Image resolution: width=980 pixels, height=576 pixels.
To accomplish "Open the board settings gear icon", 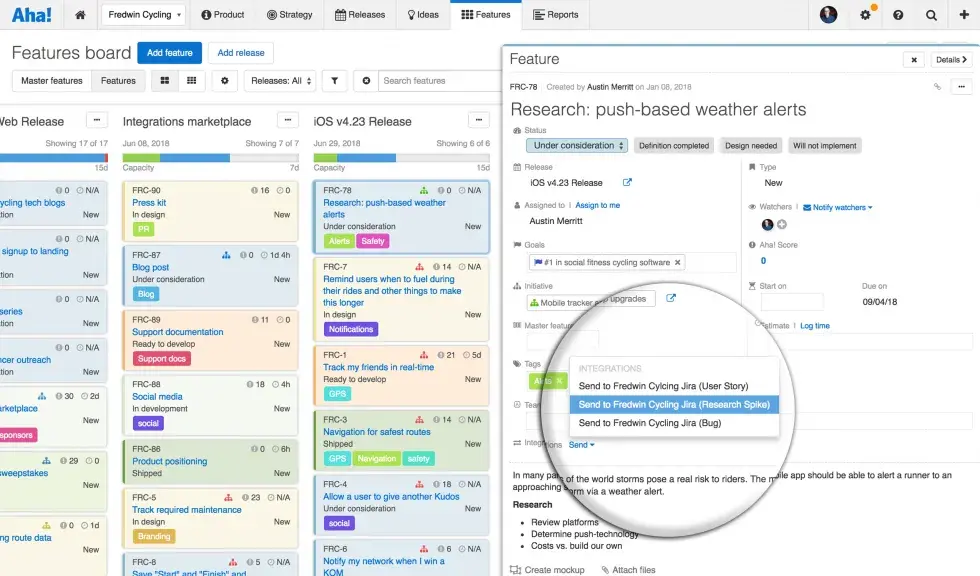I will click(x=225, y=80).
